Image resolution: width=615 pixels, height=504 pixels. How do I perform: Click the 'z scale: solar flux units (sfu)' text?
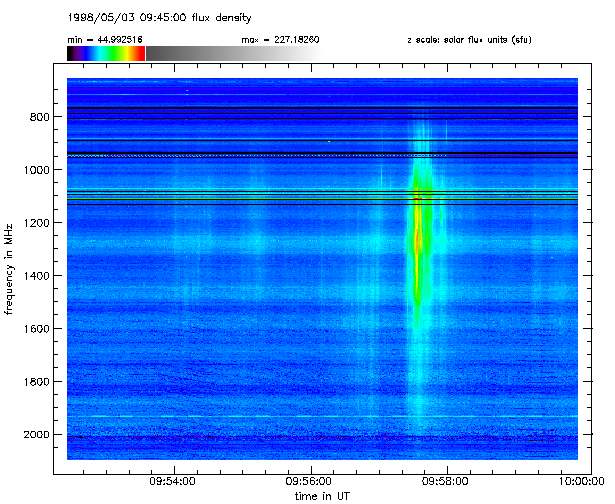coord(469,40)
